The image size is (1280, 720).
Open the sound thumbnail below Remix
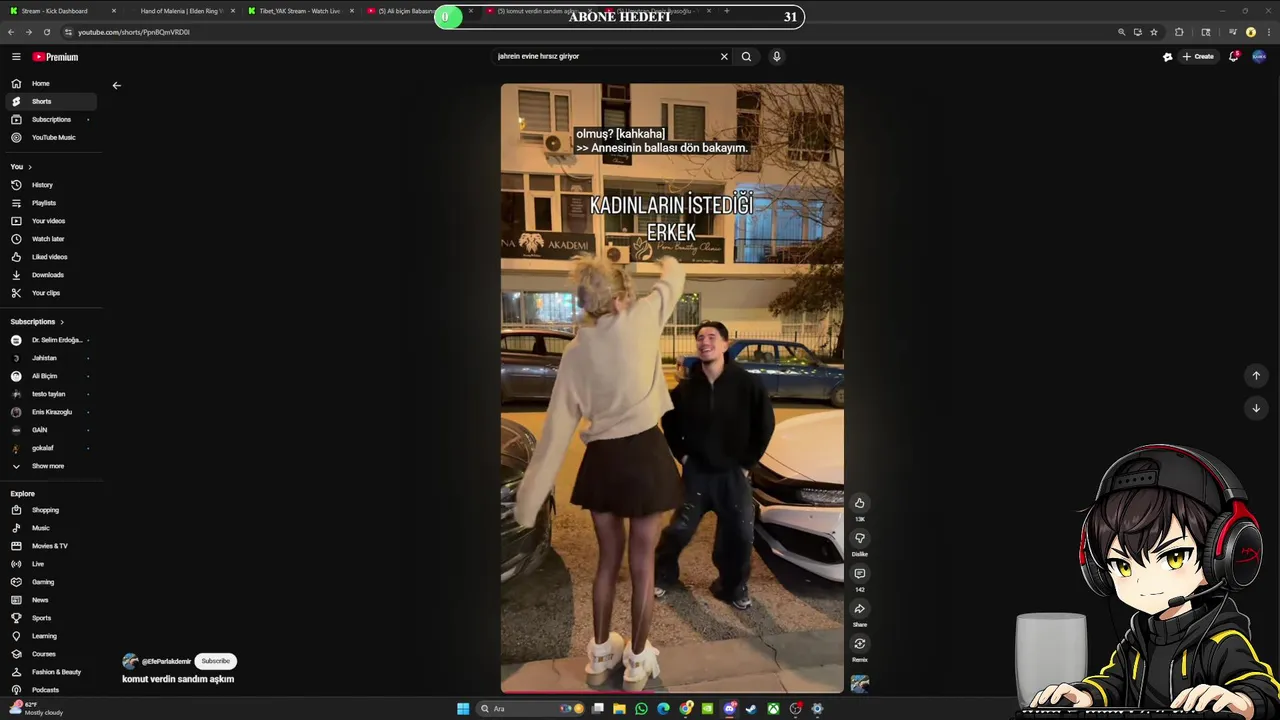(859, 684)
